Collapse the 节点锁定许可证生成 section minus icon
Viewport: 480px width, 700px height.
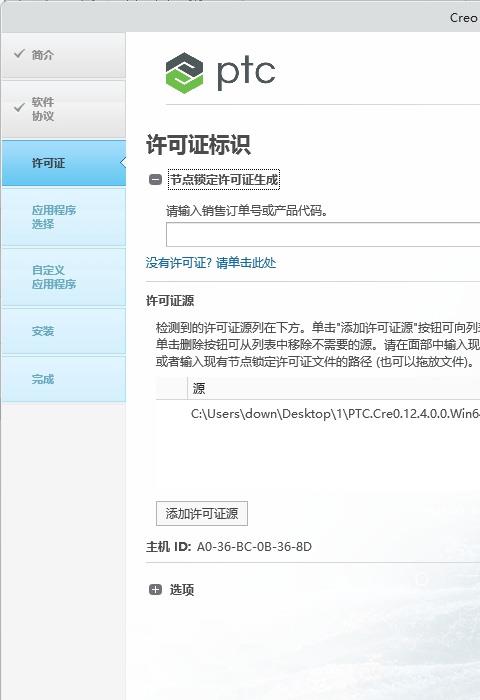155,180
